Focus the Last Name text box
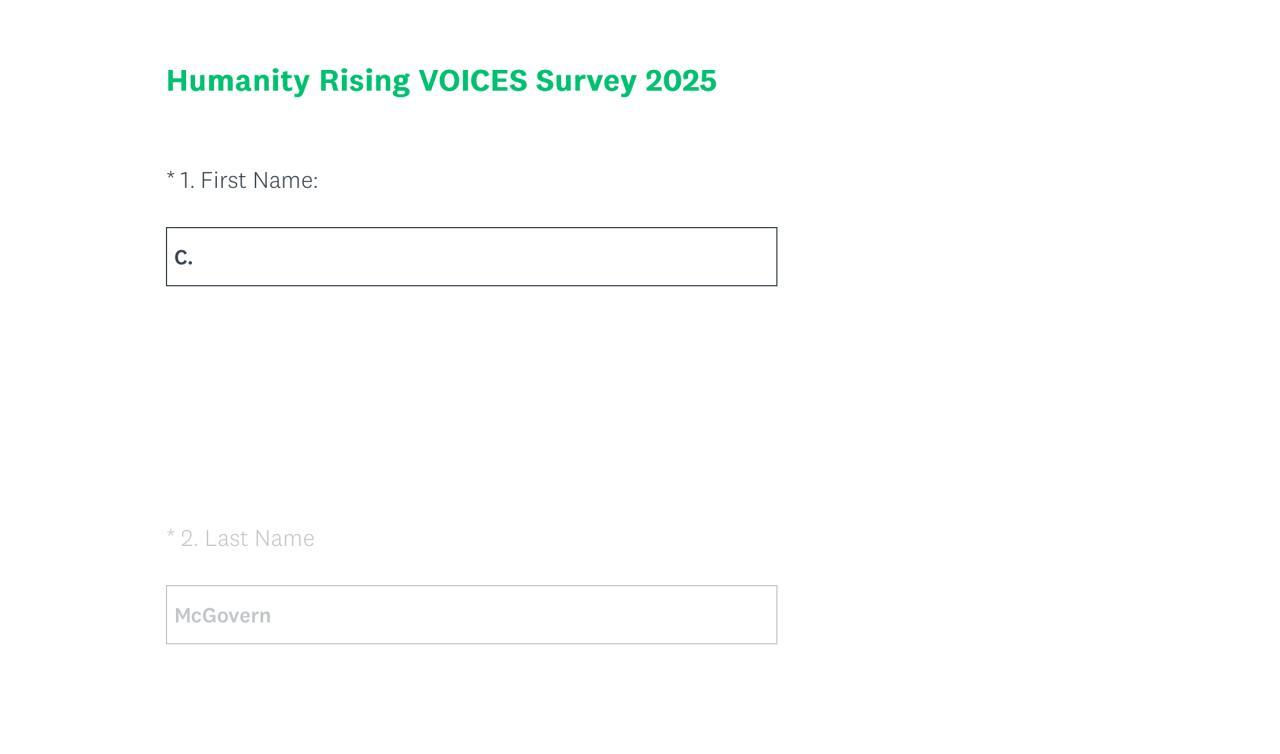This screenshot has height=754, width=1280. tap(471, 615)
